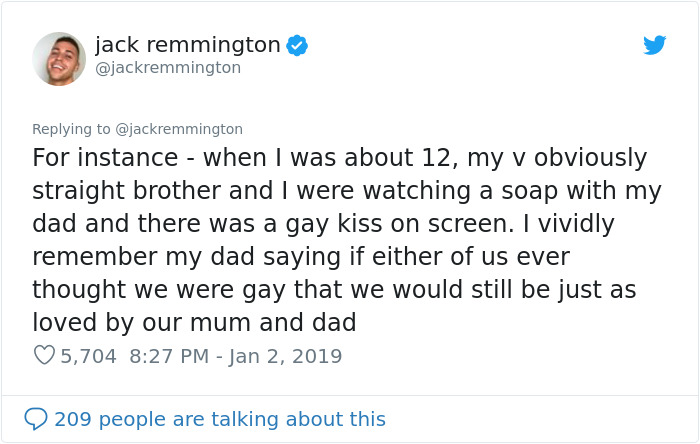Image resolution: width=700 pixels, height=444 pixels.
Task: Click the blue verified badge
Action: (297, 45)
